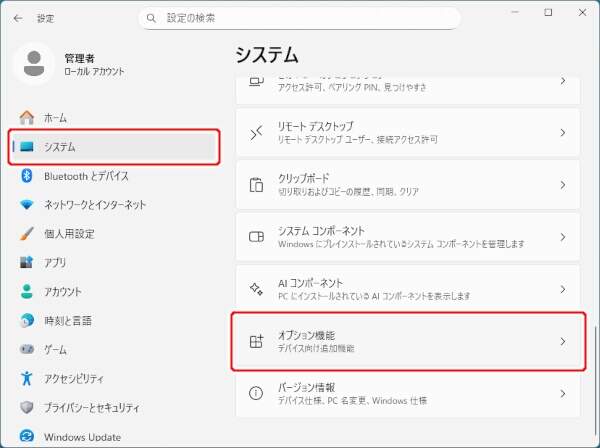600x448 pixels.
Task: Open chevron on アクセス許可、ペアリング PIN row
Action: click(x=563, y=81)
